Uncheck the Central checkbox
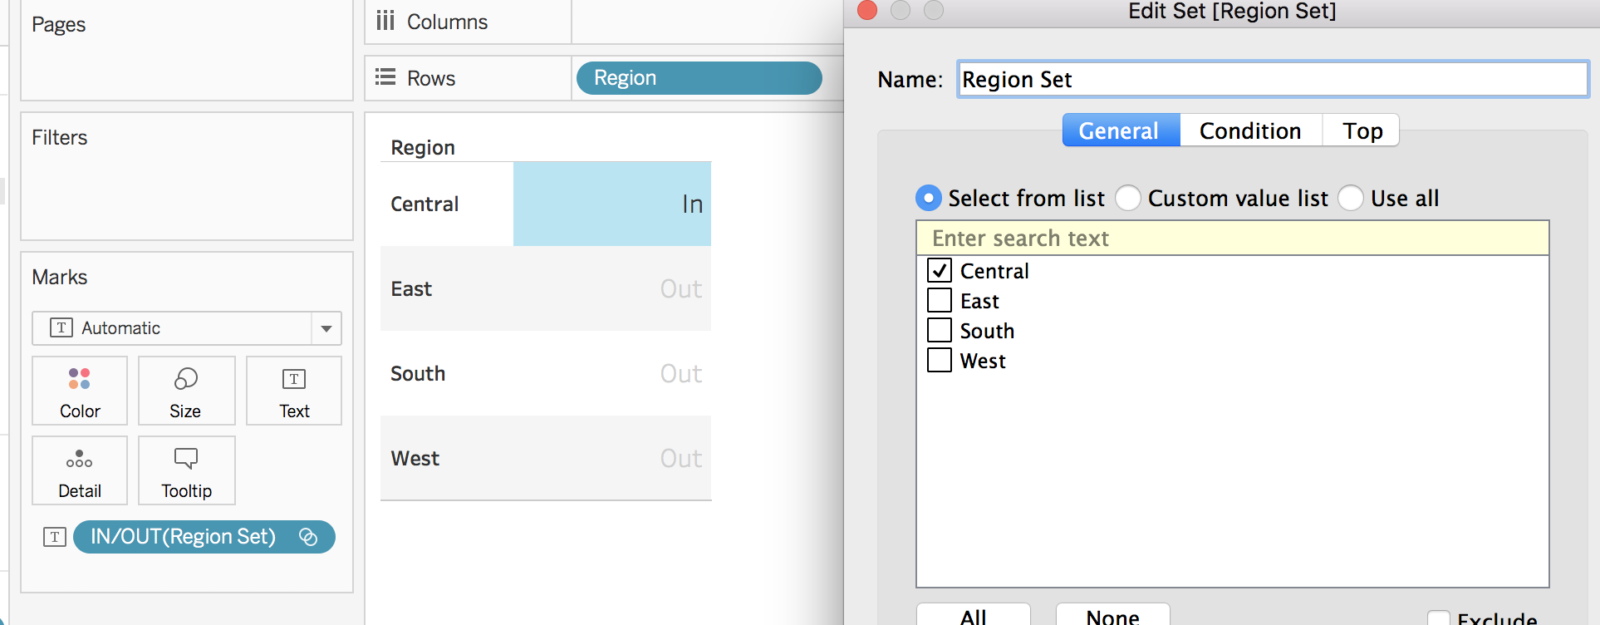The height and width of the screenshot is (625, 1600). click(x=939, y=271)
